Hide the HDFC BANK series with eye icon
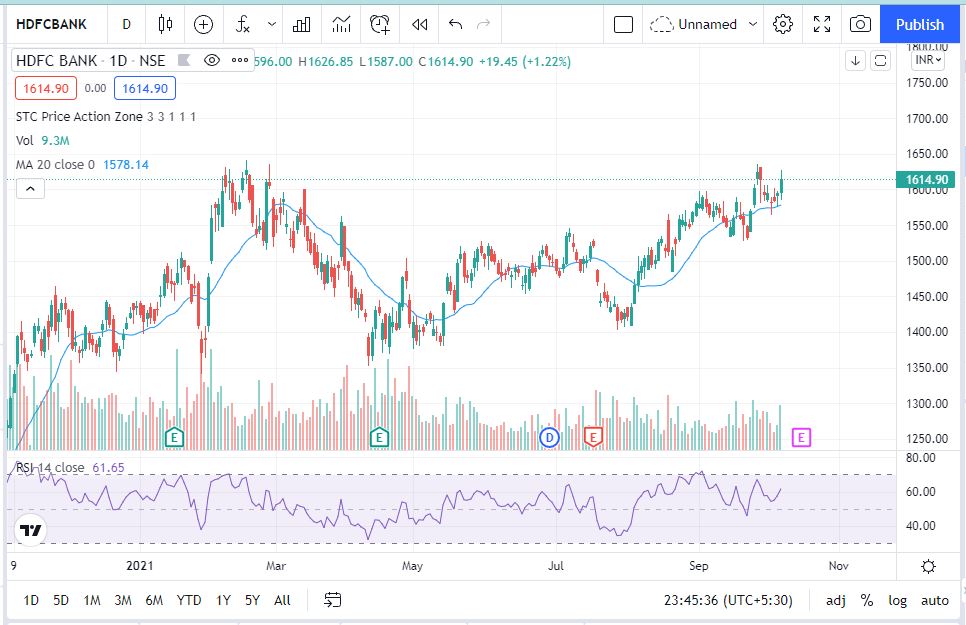The height and width of the screenshot is (625, 966). 211,61
